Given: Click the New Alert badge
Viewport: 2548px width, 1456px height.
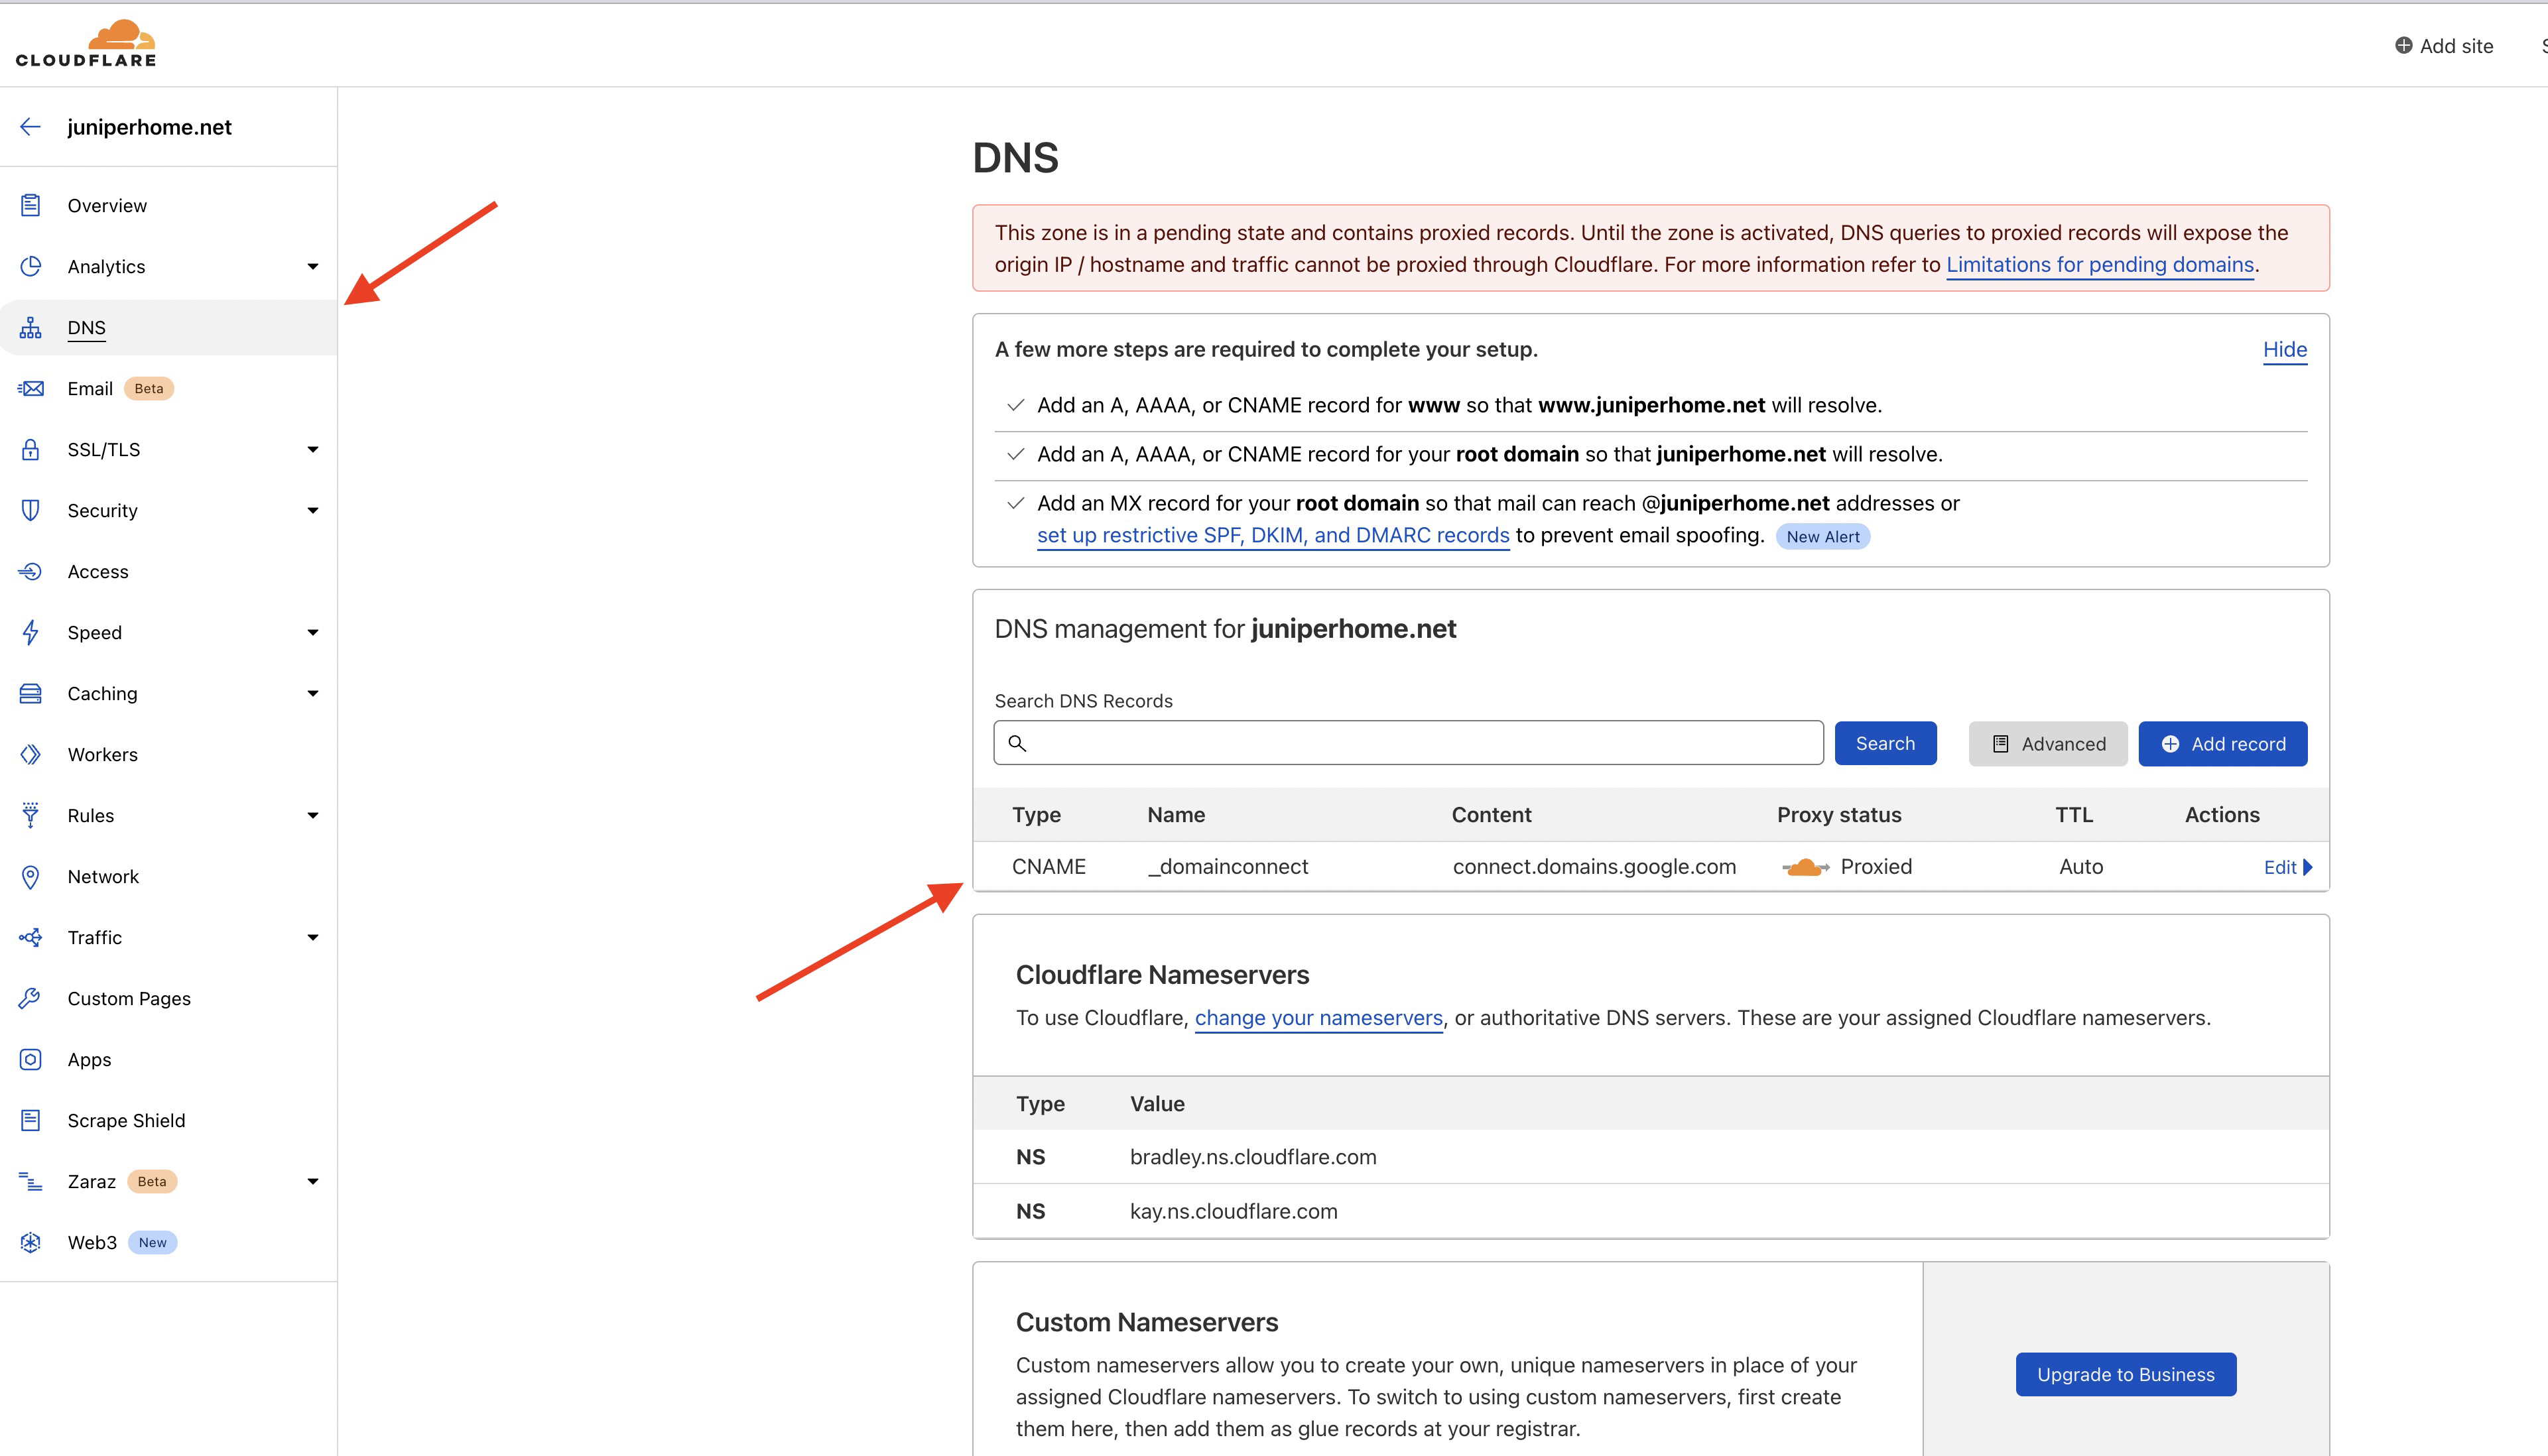Looking at the screenshot, I should coord(1823,536).
